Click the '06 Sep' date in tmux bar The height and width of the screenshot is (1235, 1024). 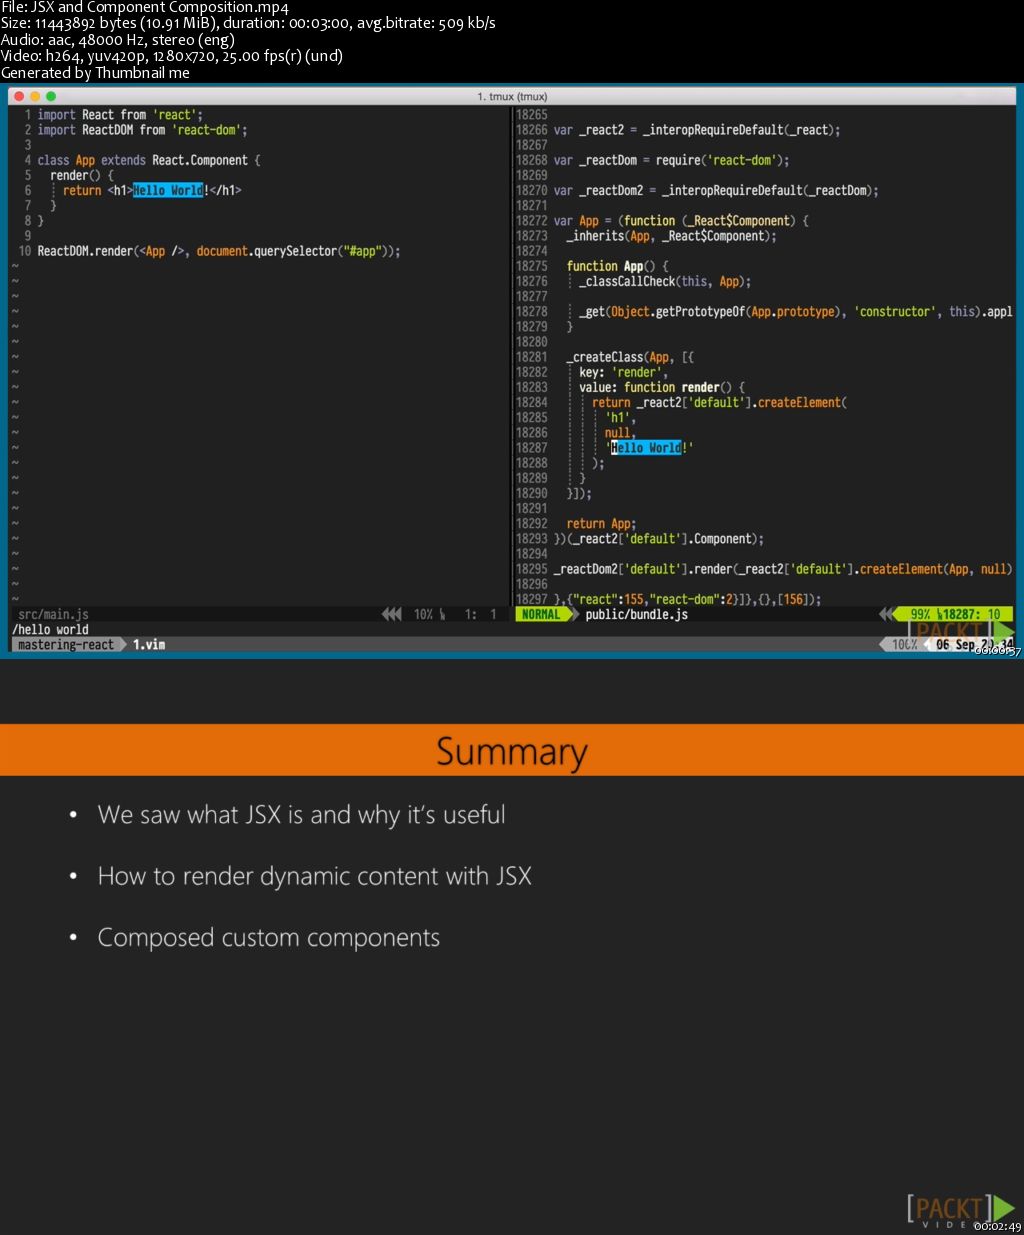click(955, 645)
